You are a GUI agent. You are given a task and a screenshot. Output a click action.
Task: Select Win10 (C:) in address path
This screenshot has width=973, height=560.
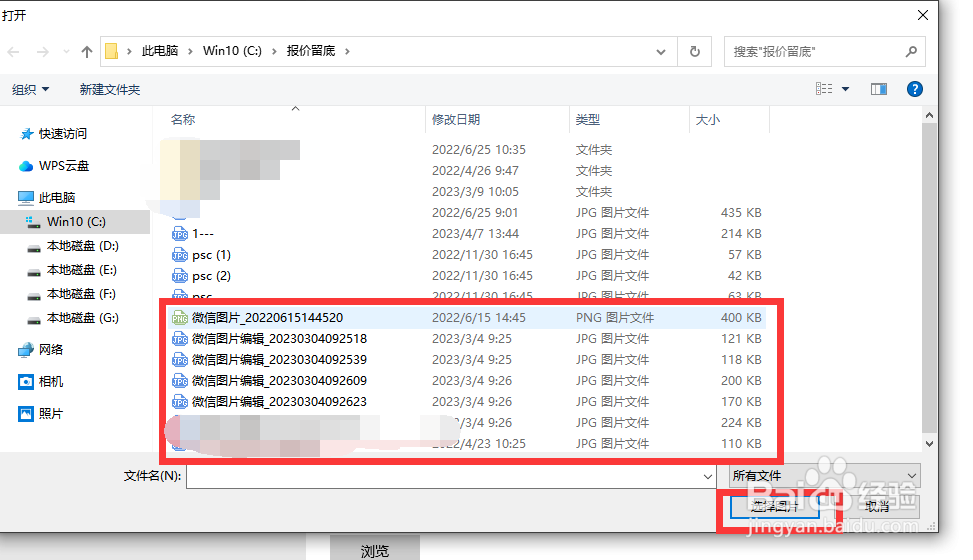coord(232,51)
